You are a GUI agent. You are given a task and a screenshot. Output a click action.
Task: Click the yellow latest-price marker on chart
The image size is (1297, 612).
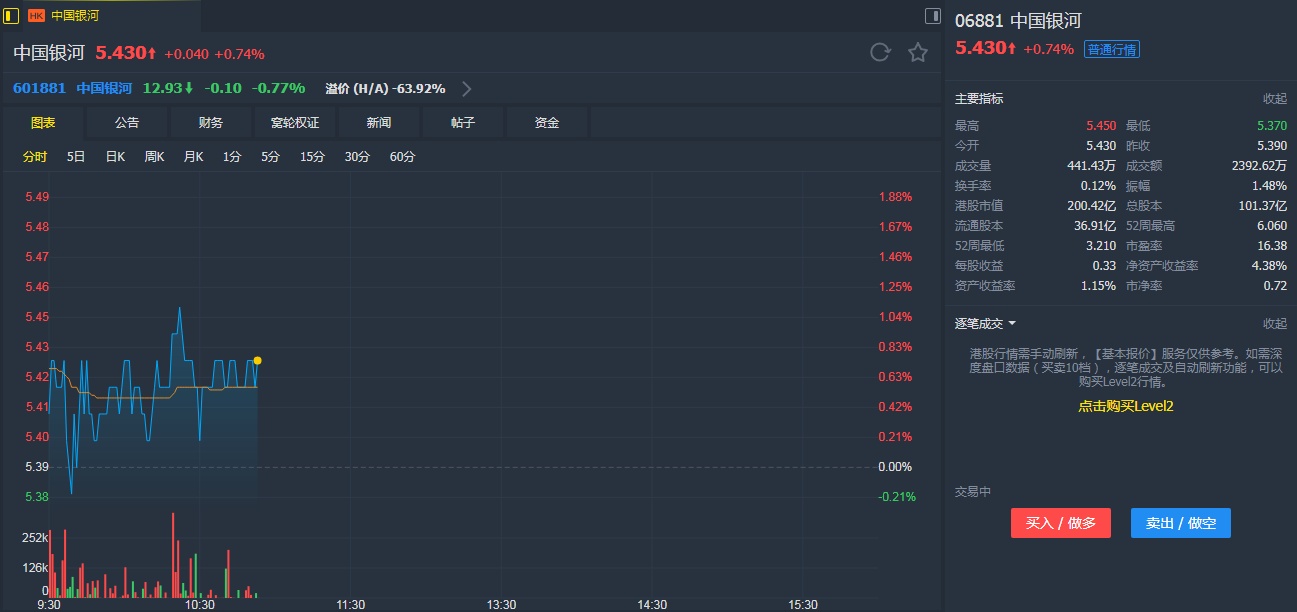[257, 360]
